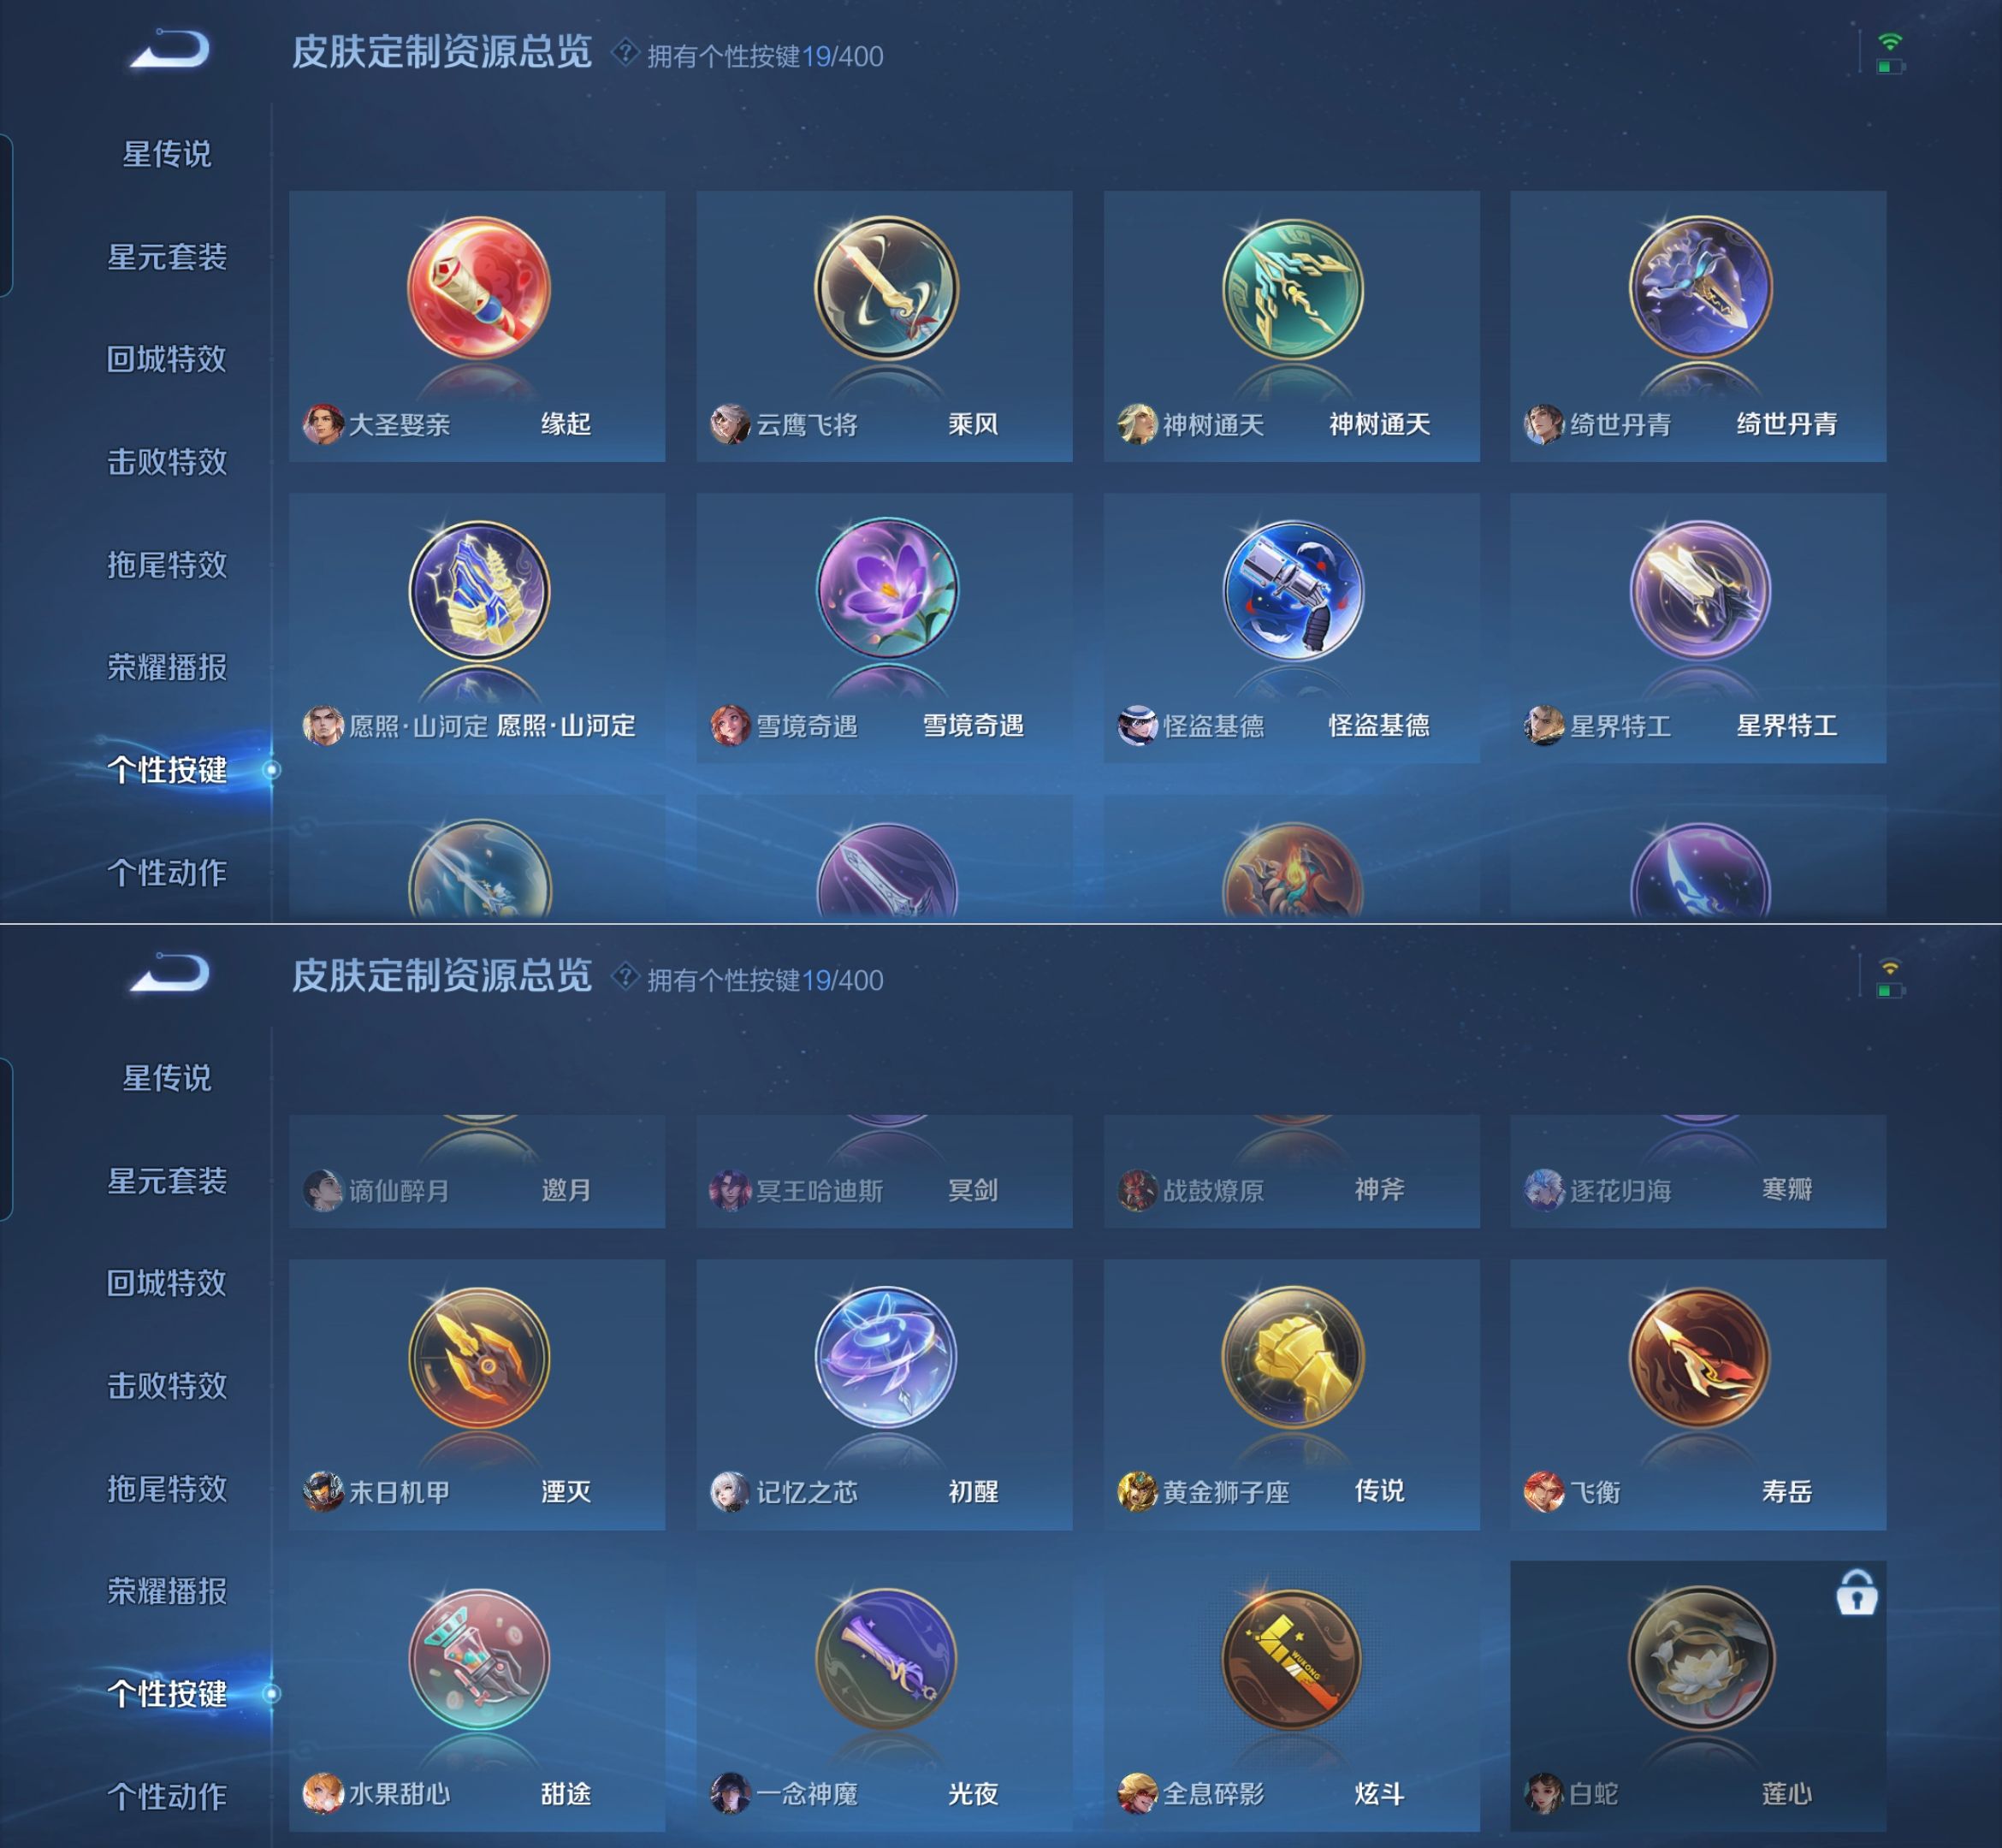Viewport: 2002px width, 1848px height.
Task: Select 荣耀播报 in the upper sidebar
Action: 167,667
